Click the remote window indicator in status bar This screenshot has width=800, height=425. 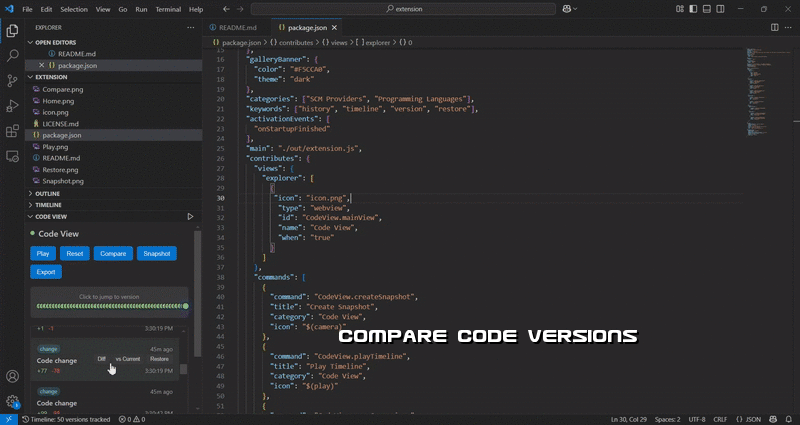[x=9, y=419]
